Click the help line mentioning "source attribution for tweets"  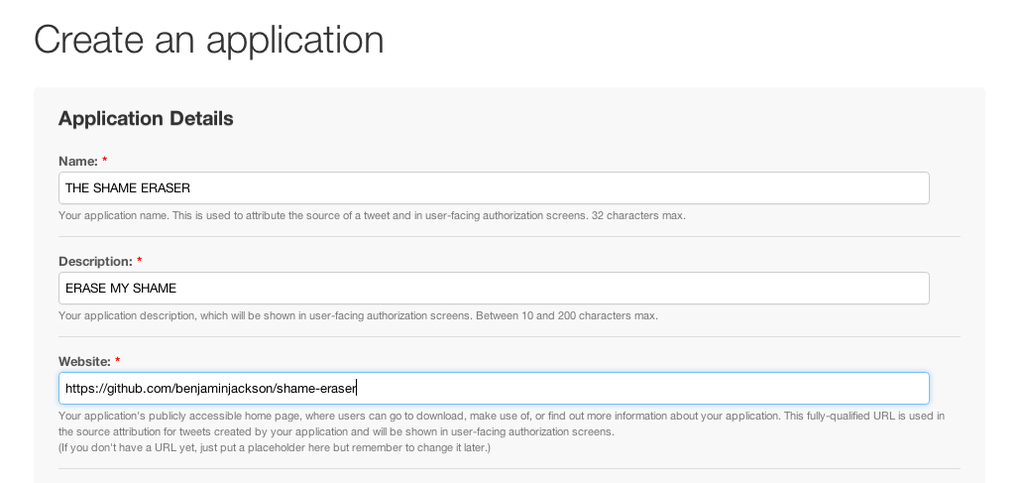[x=336, y=432]
